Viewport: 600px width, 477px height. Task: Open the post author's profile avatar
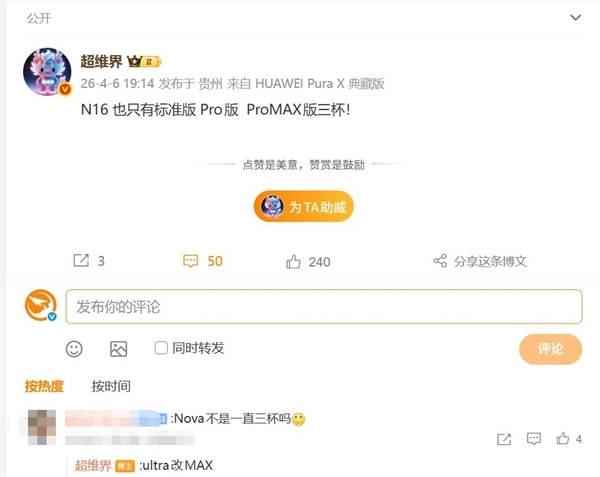point(47,72)
